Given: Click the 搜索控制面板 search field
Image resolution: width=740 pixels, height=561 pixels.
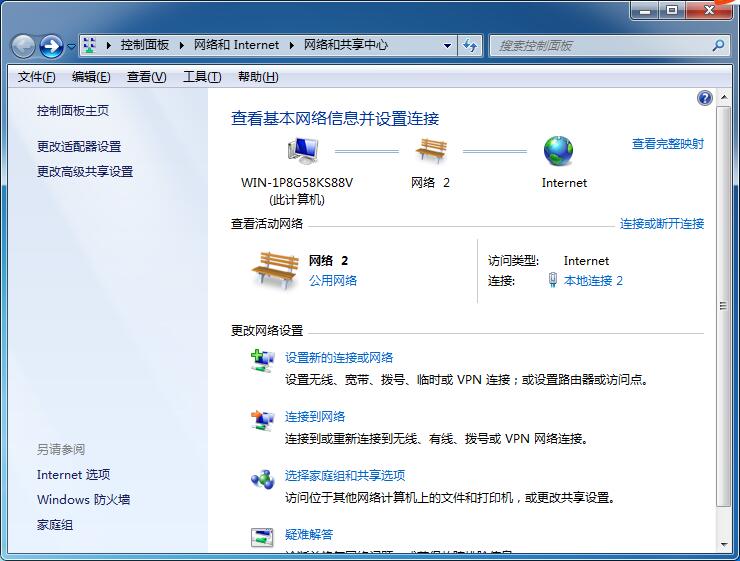Looking at the screenshot, I should [600, 45].
